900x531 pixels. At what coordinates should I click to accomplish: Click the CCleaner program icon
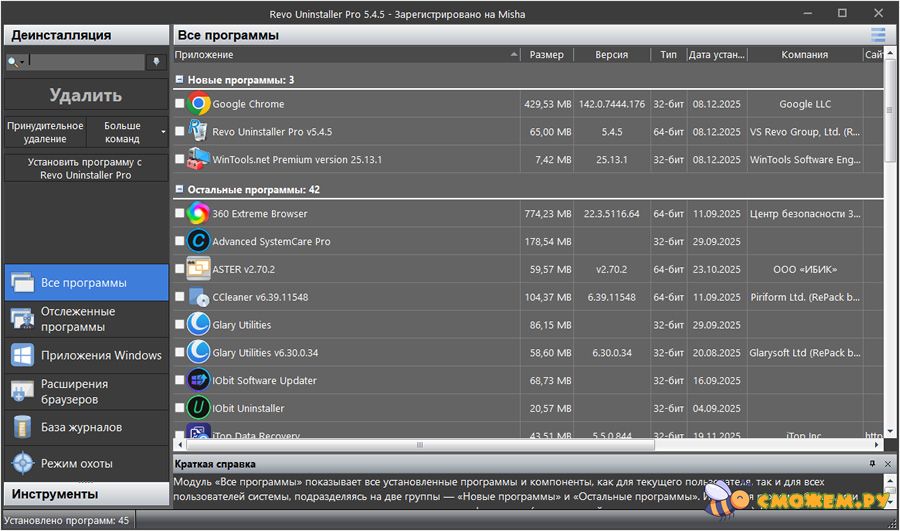(198, 297)
